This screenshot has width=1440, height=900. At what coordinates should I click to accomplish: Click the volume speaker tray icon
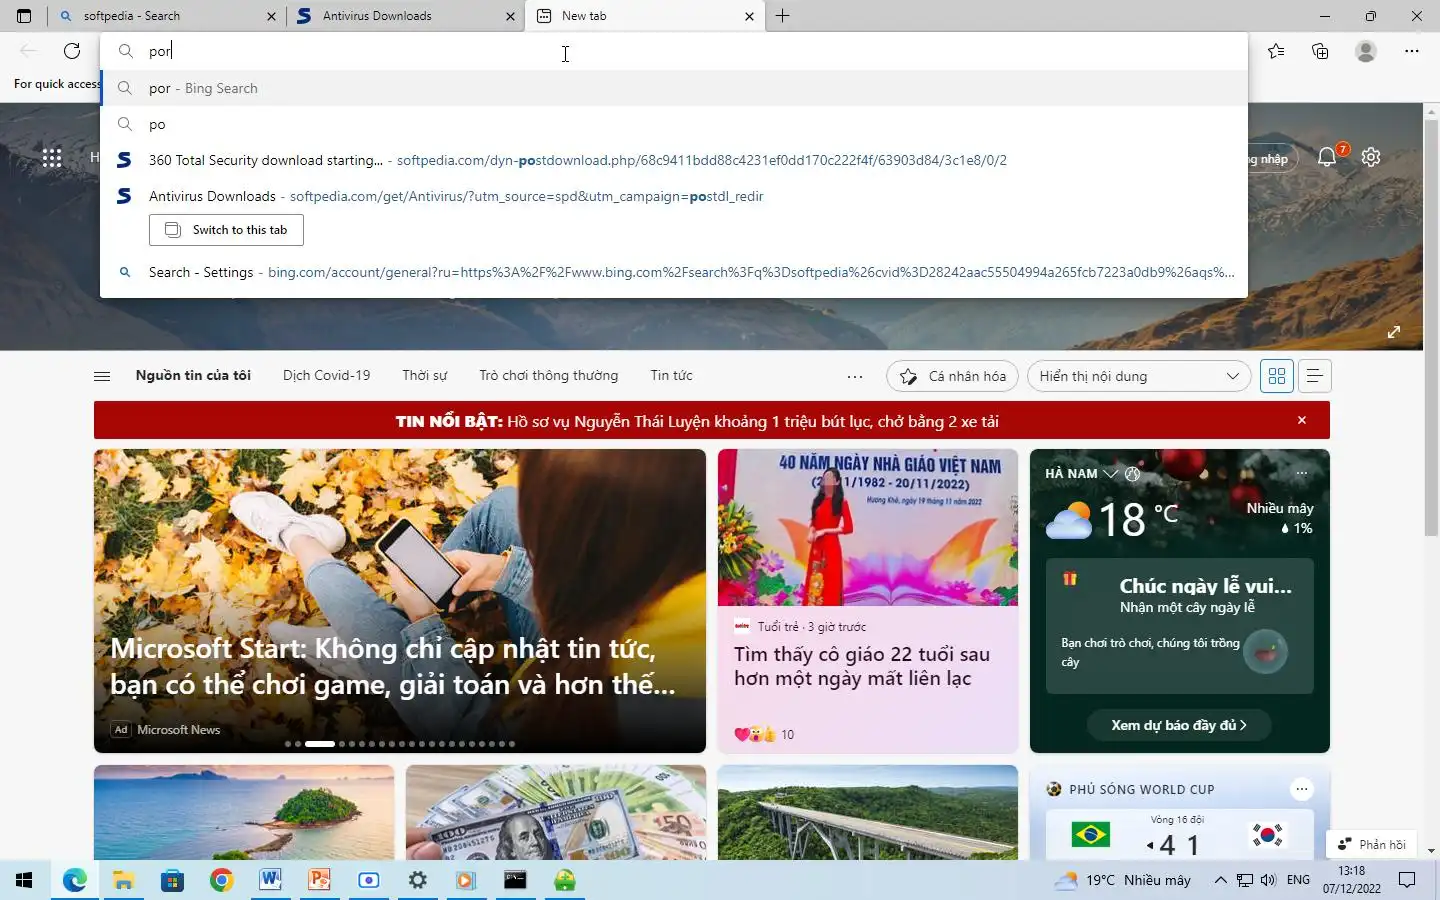click(x=1269, y=880)
